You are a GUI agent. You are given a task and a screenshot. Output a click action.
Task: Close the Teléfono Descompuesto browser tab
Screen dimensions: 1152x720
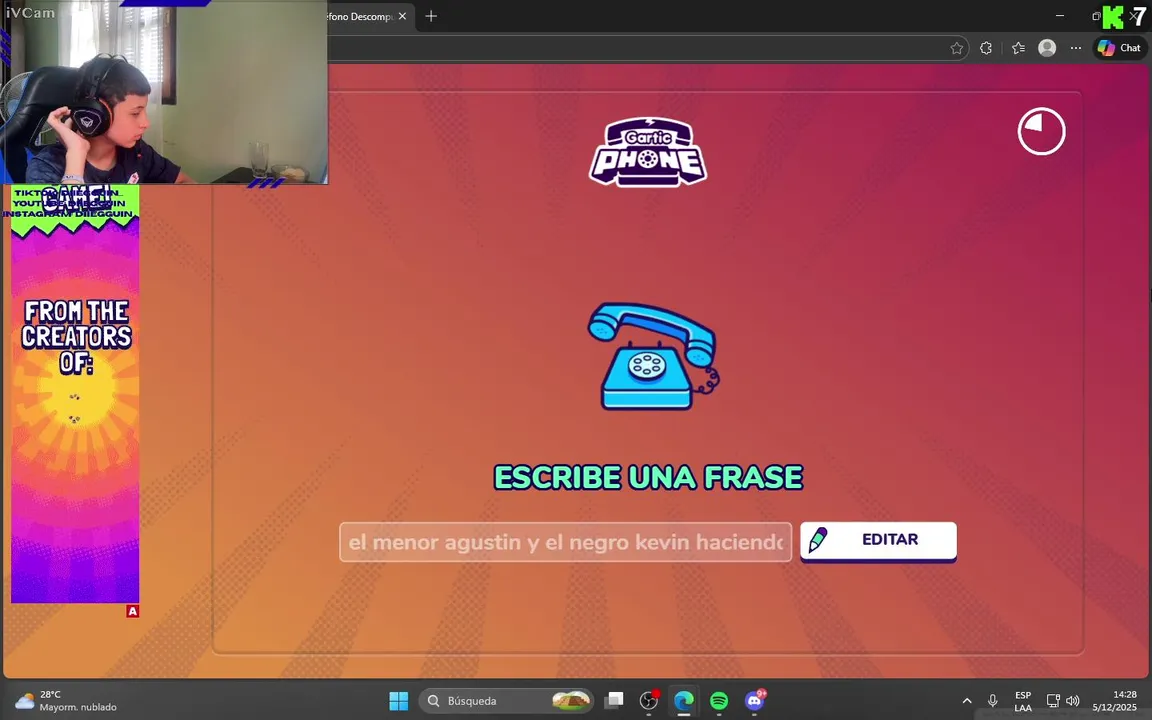pyautogui.click(x=402, y=16)
